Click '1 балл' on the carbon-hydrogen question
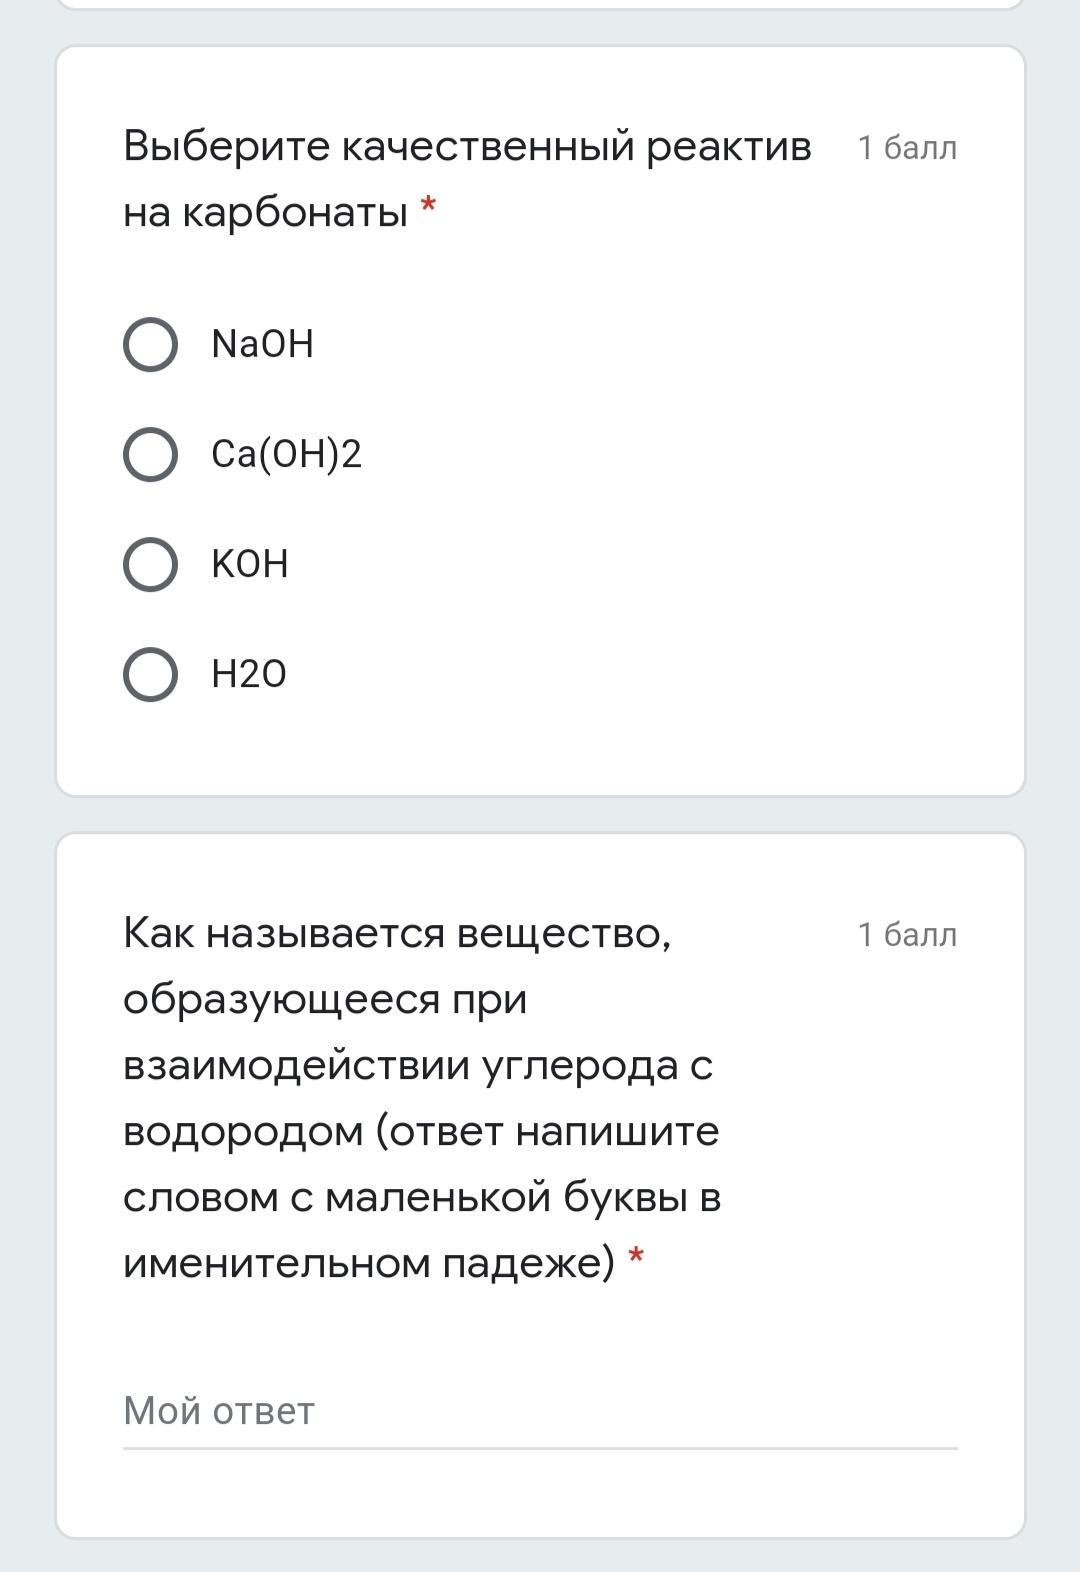Screen dimensions: 1080x1572 coord(907,935)
